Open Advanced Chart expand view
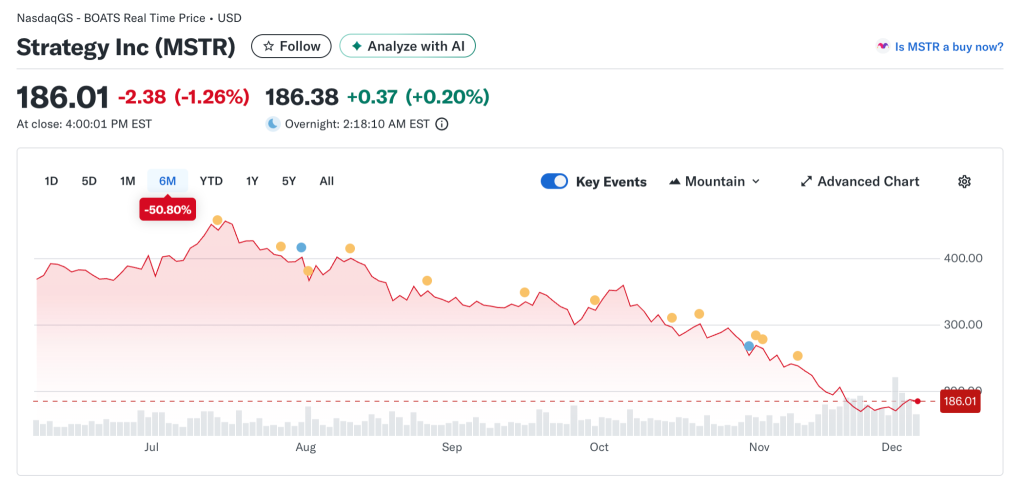 point(860,181)
